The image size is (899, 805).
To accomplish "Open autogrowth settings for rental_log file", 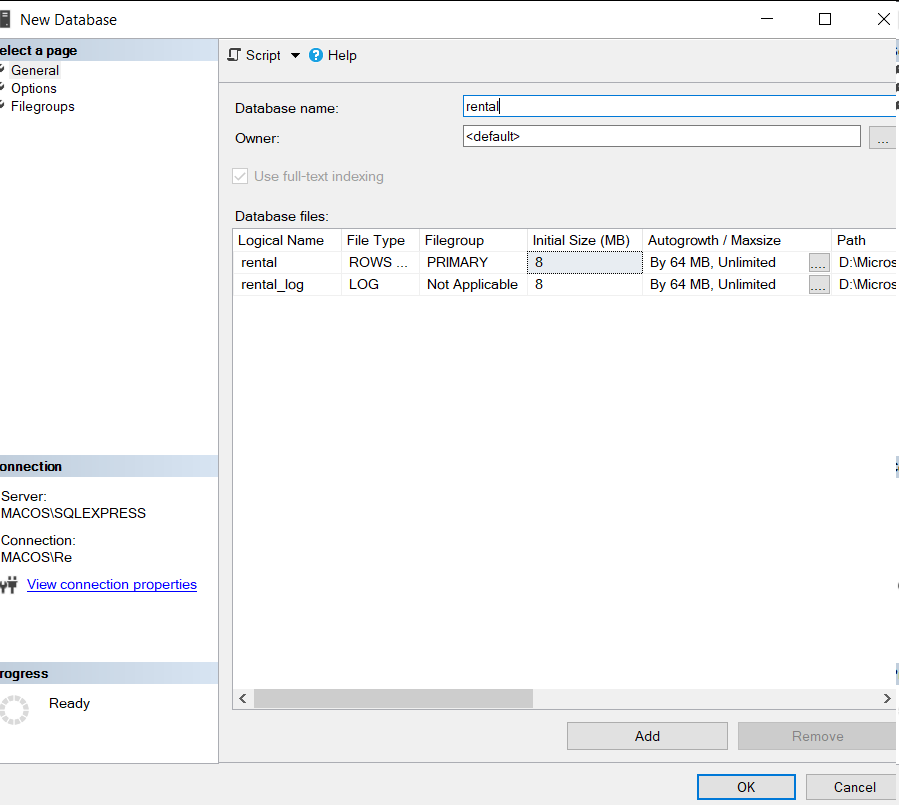I will [x=819, y=284].
